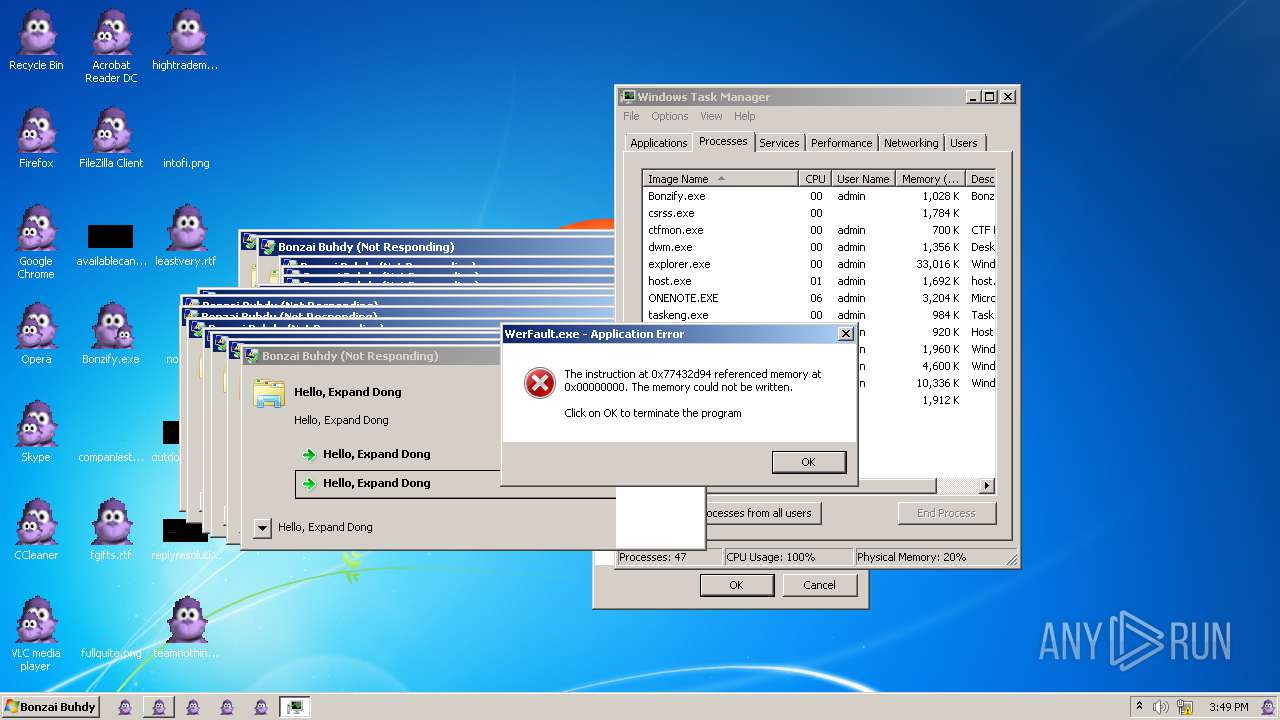Screen dimensions: 1280x720
Task: Click the 3:49 PM system clock
Action: (1229, 707)
